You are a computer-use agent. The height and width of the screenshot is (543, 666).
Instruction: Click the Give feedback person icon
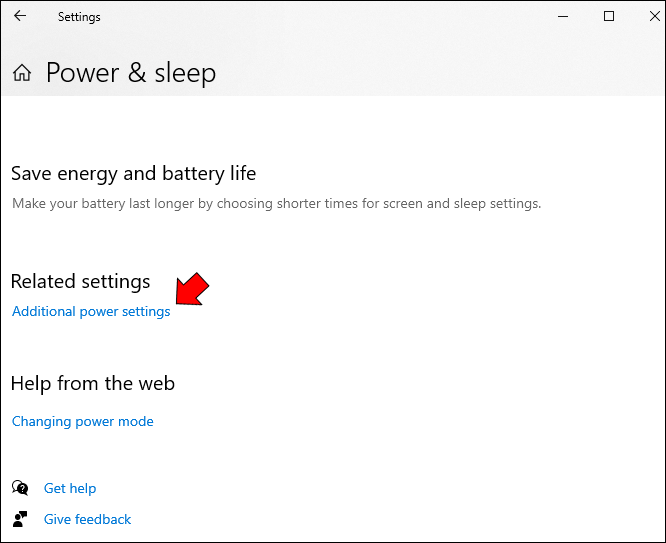click(20, 519)
